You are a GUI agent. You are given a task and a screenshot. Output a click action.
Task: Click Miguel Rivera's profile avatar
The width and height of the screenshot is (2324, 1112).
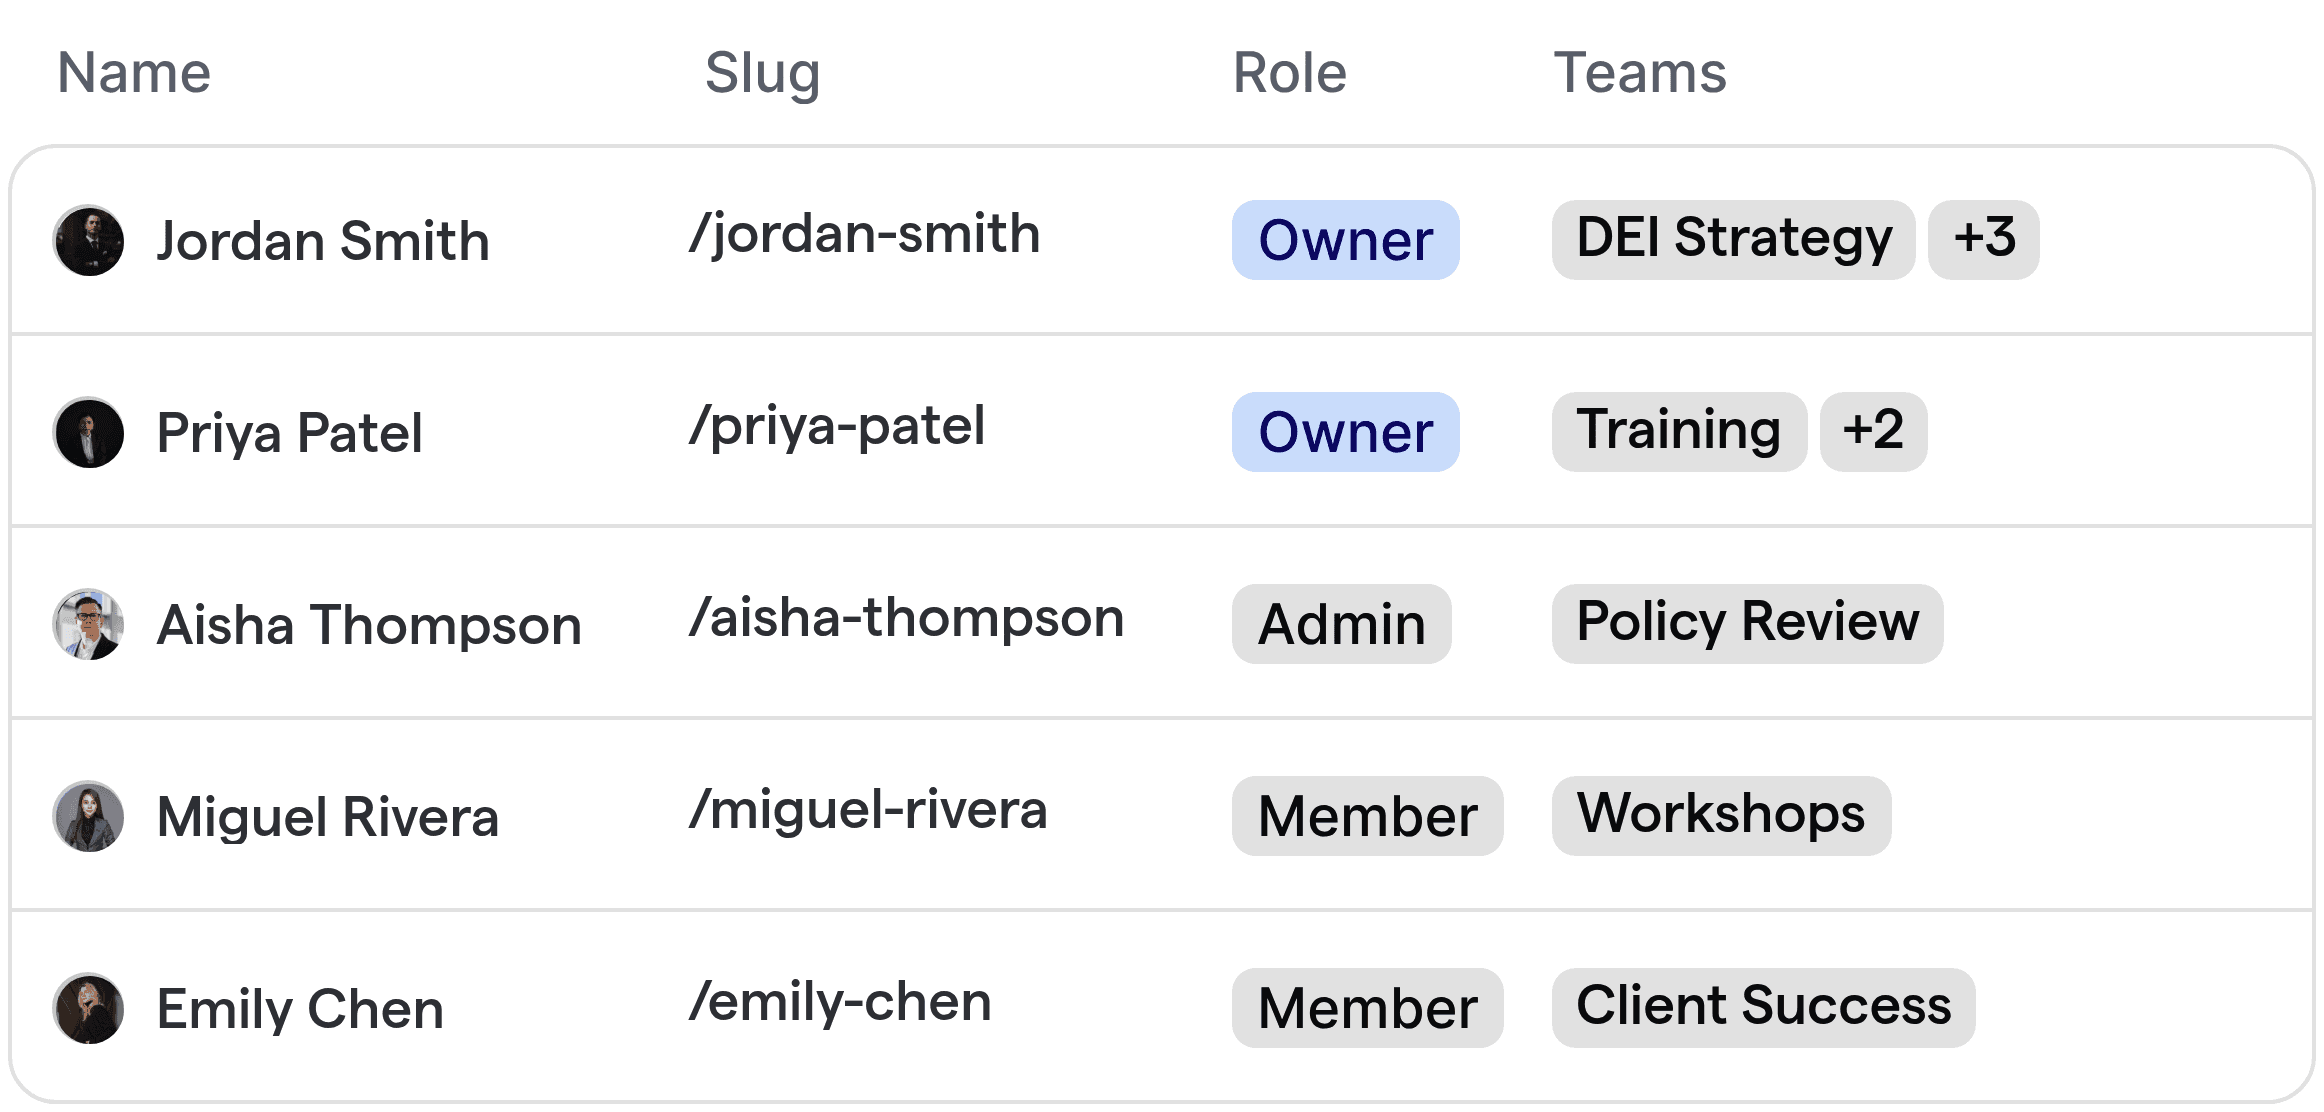tap(88, 816)
